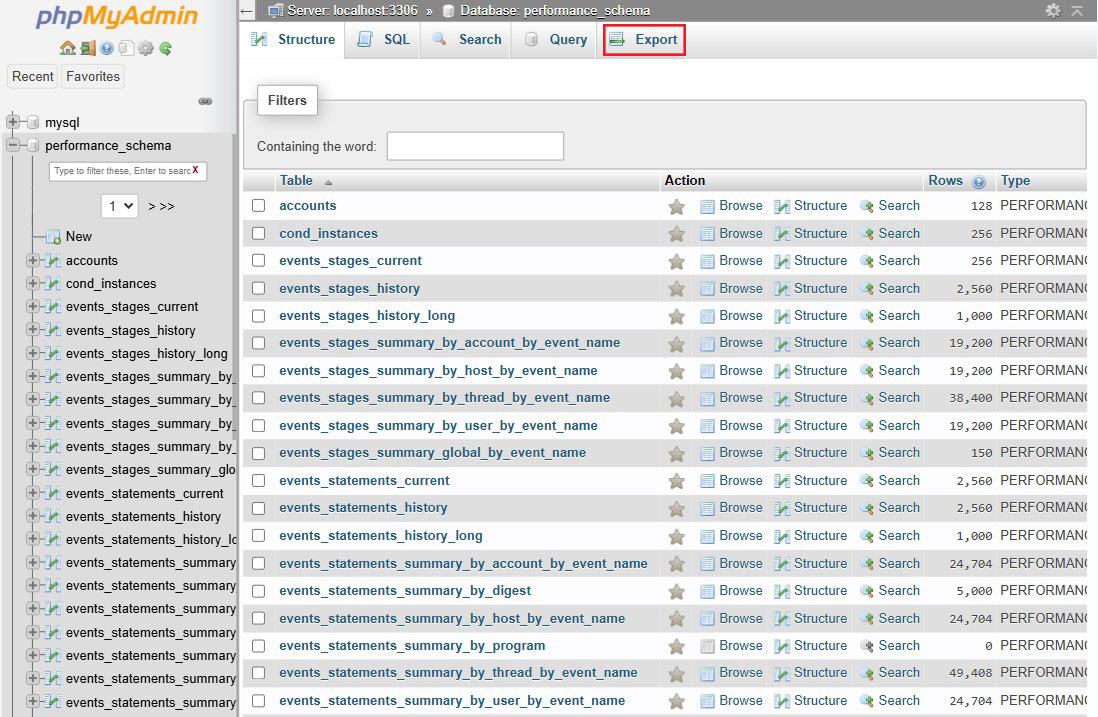Collapse the performance_schema database node
This screenshot has height=717, width=1098.
coord(13,145)
